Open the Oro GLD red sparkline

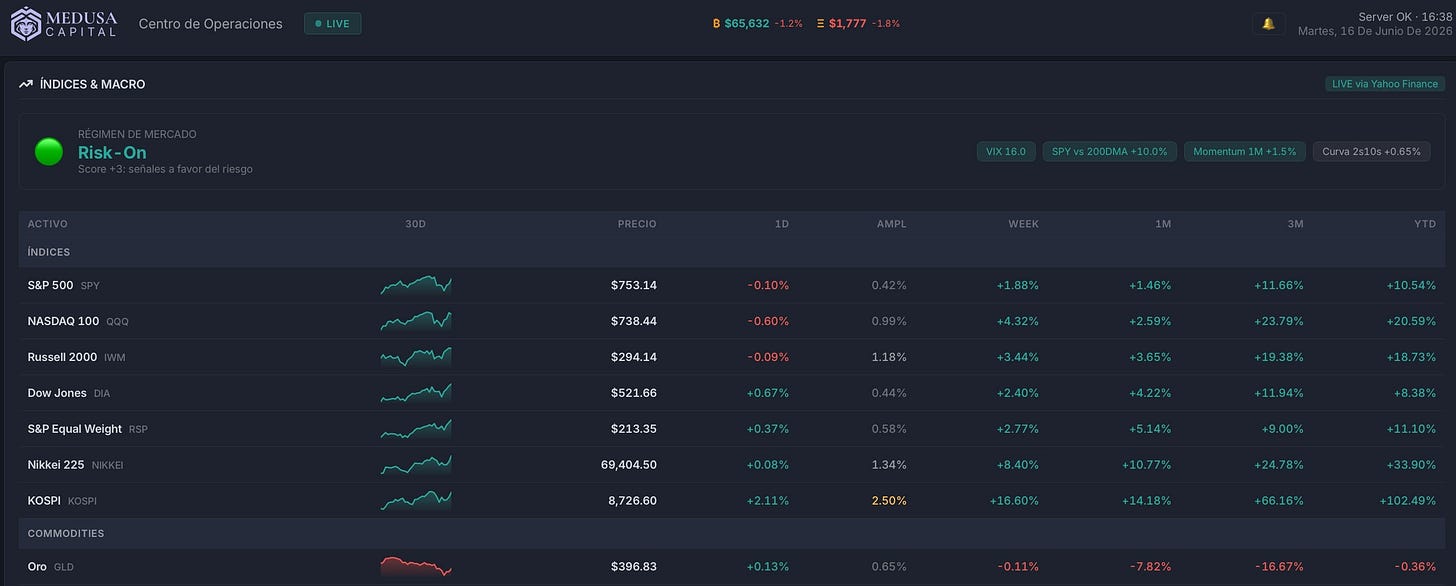coord(416,566)
